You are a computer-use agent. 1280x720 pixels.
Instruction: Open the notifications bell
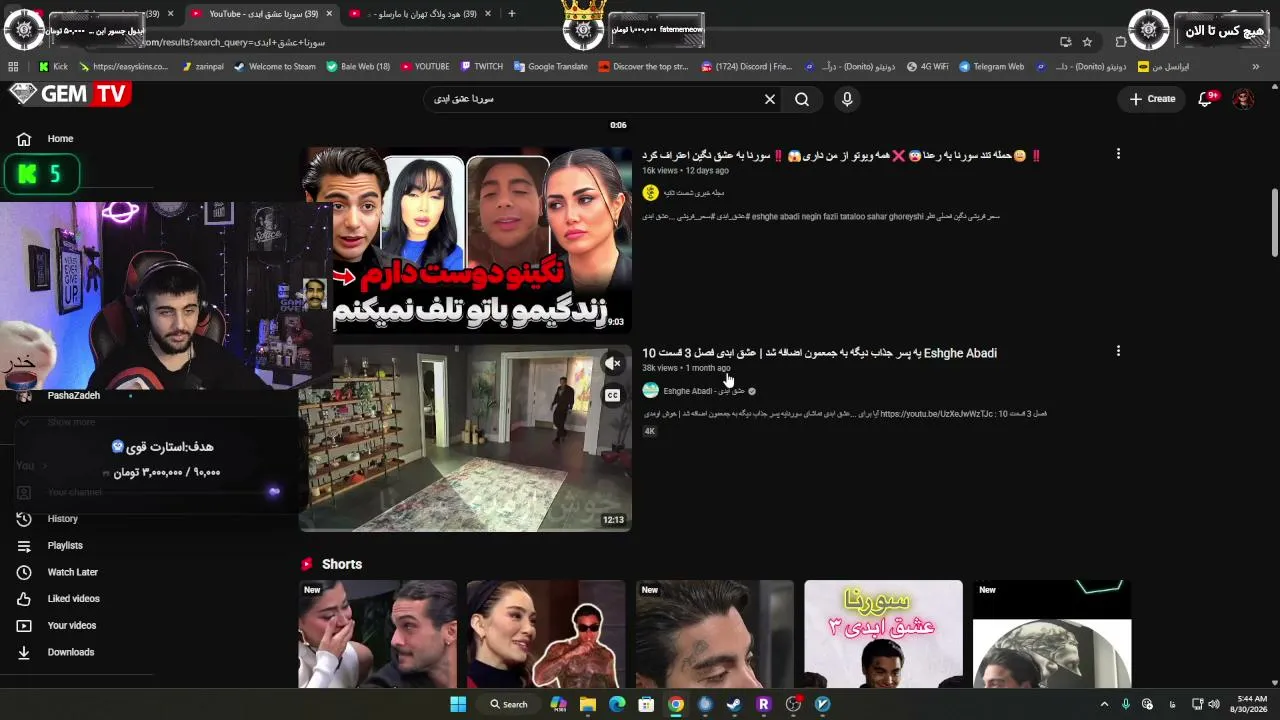[x=1206, y=99]
